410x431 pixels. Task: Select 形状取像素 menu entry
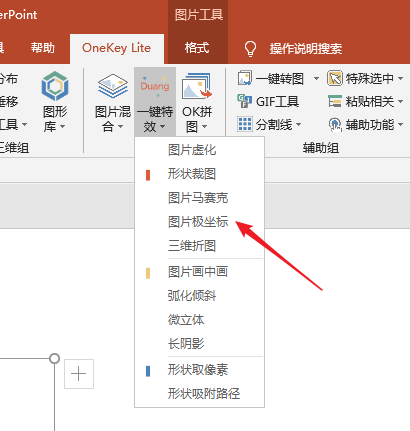(x=199, y=370)
